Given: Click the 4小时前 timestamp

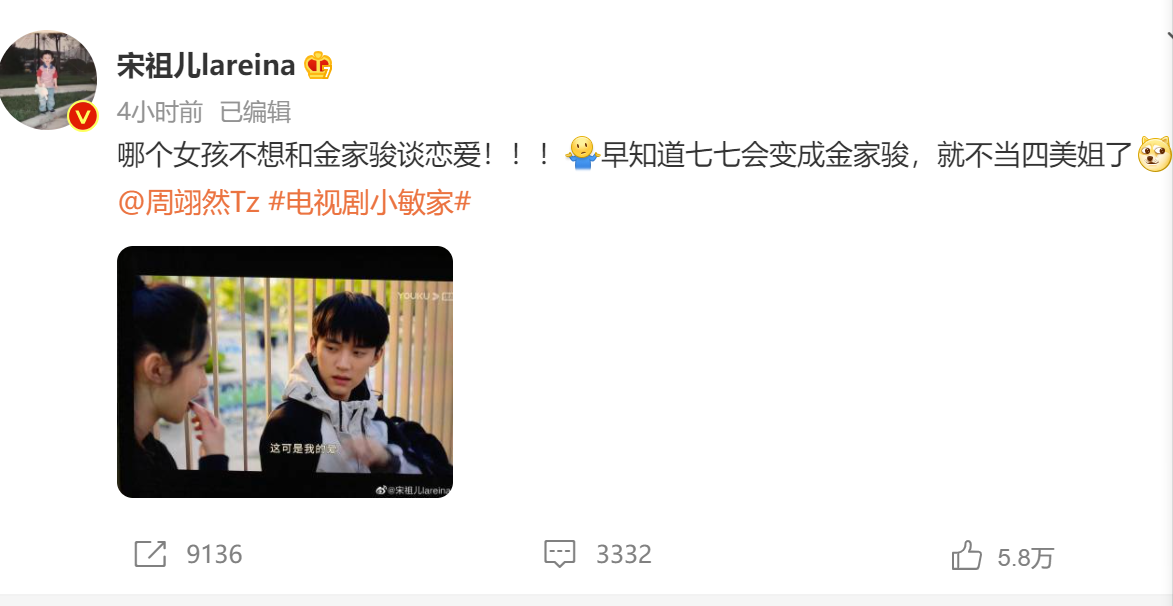Looking at the screenshot, I should [160, 112].
